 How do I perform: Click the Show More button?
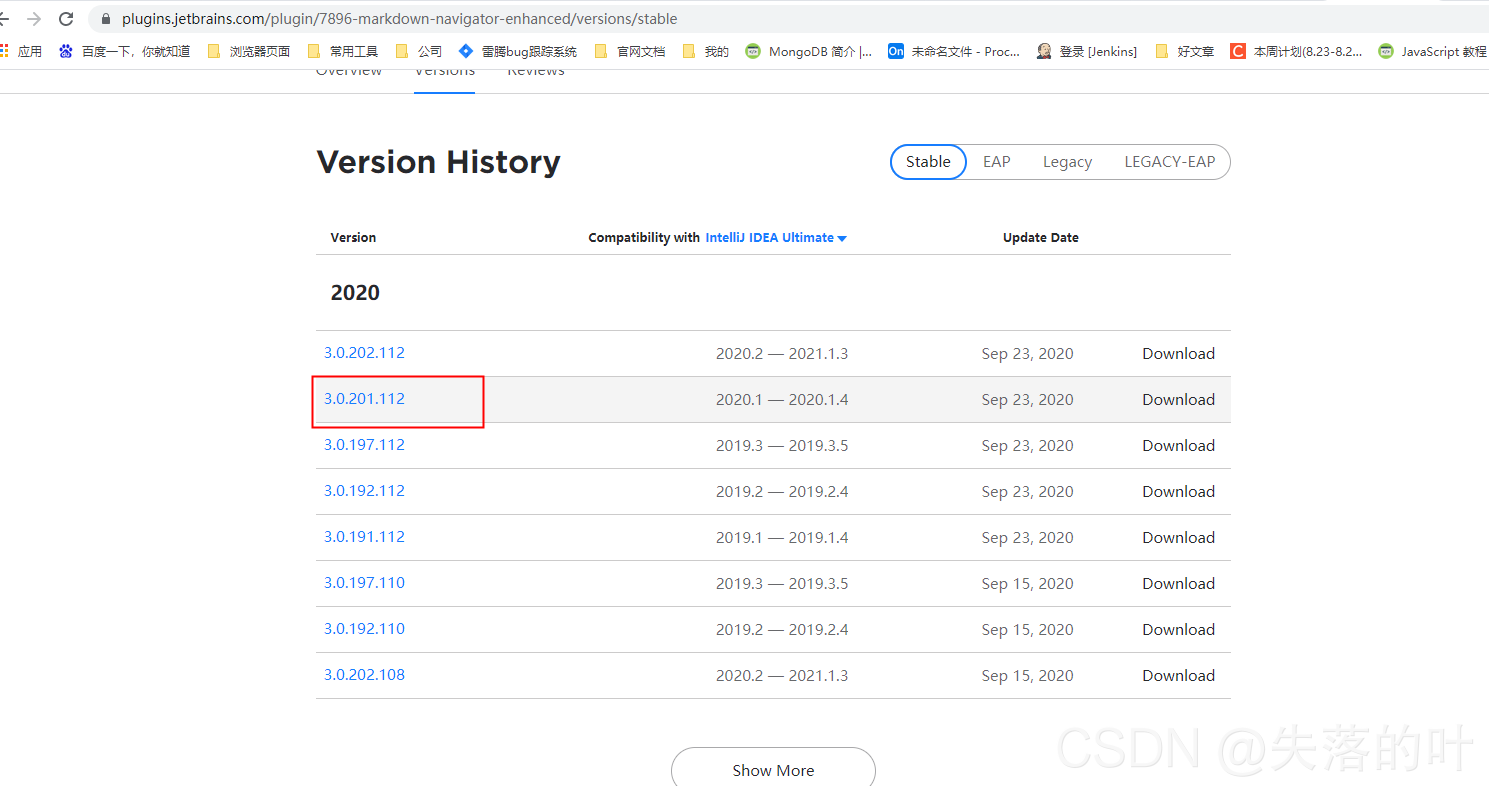click(x=773, y=767)
